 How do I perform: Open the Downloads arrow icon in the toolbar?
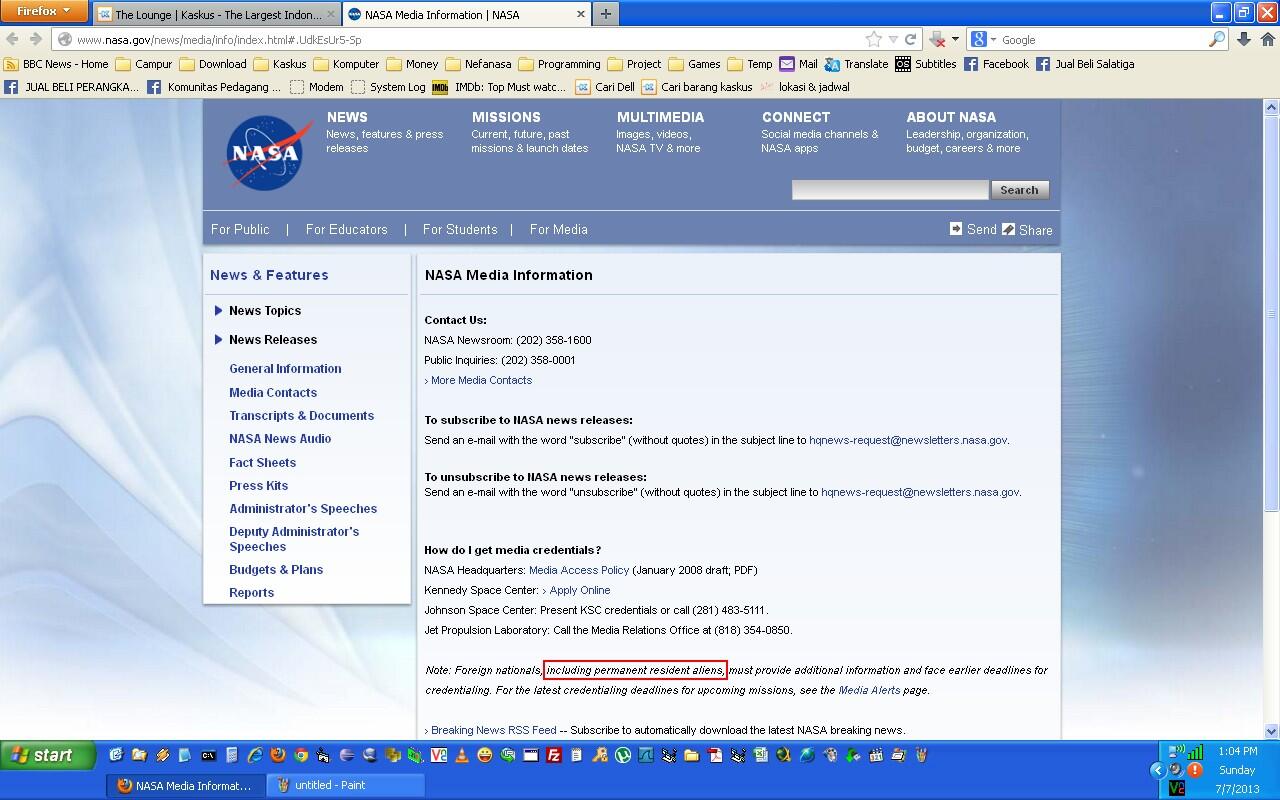(x=1244, y=40)
